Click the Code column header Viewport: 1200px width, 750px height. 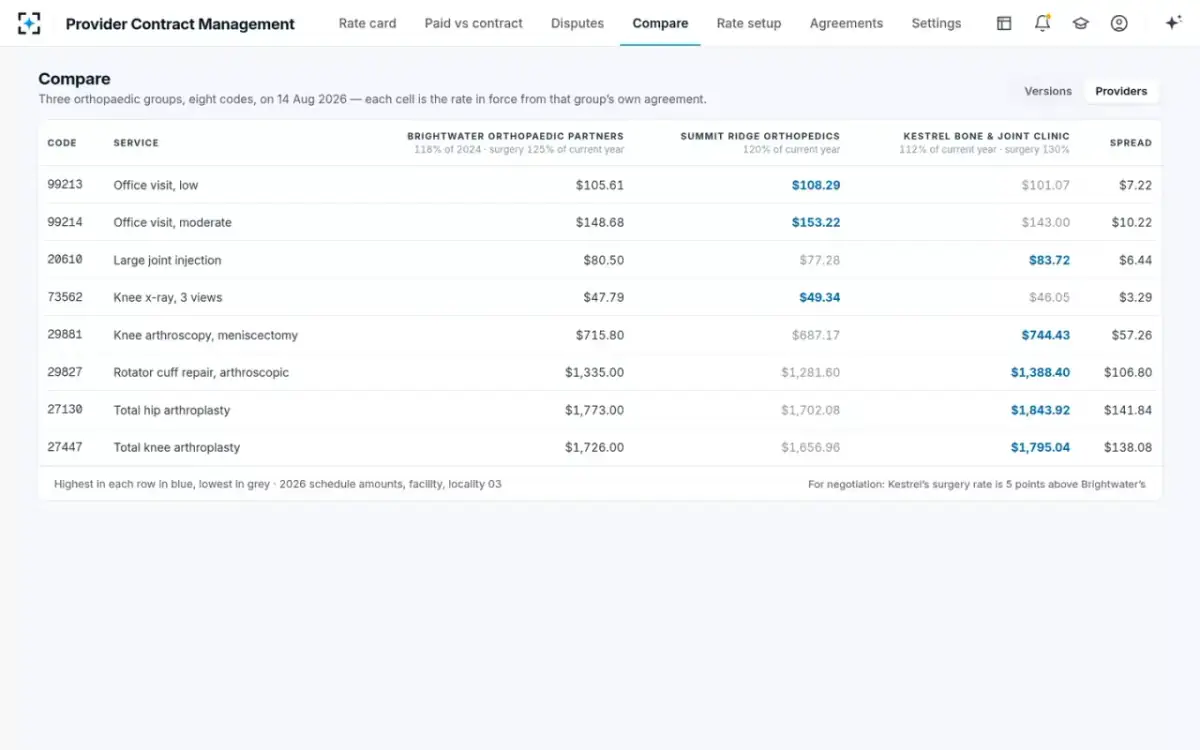point(62,143)
